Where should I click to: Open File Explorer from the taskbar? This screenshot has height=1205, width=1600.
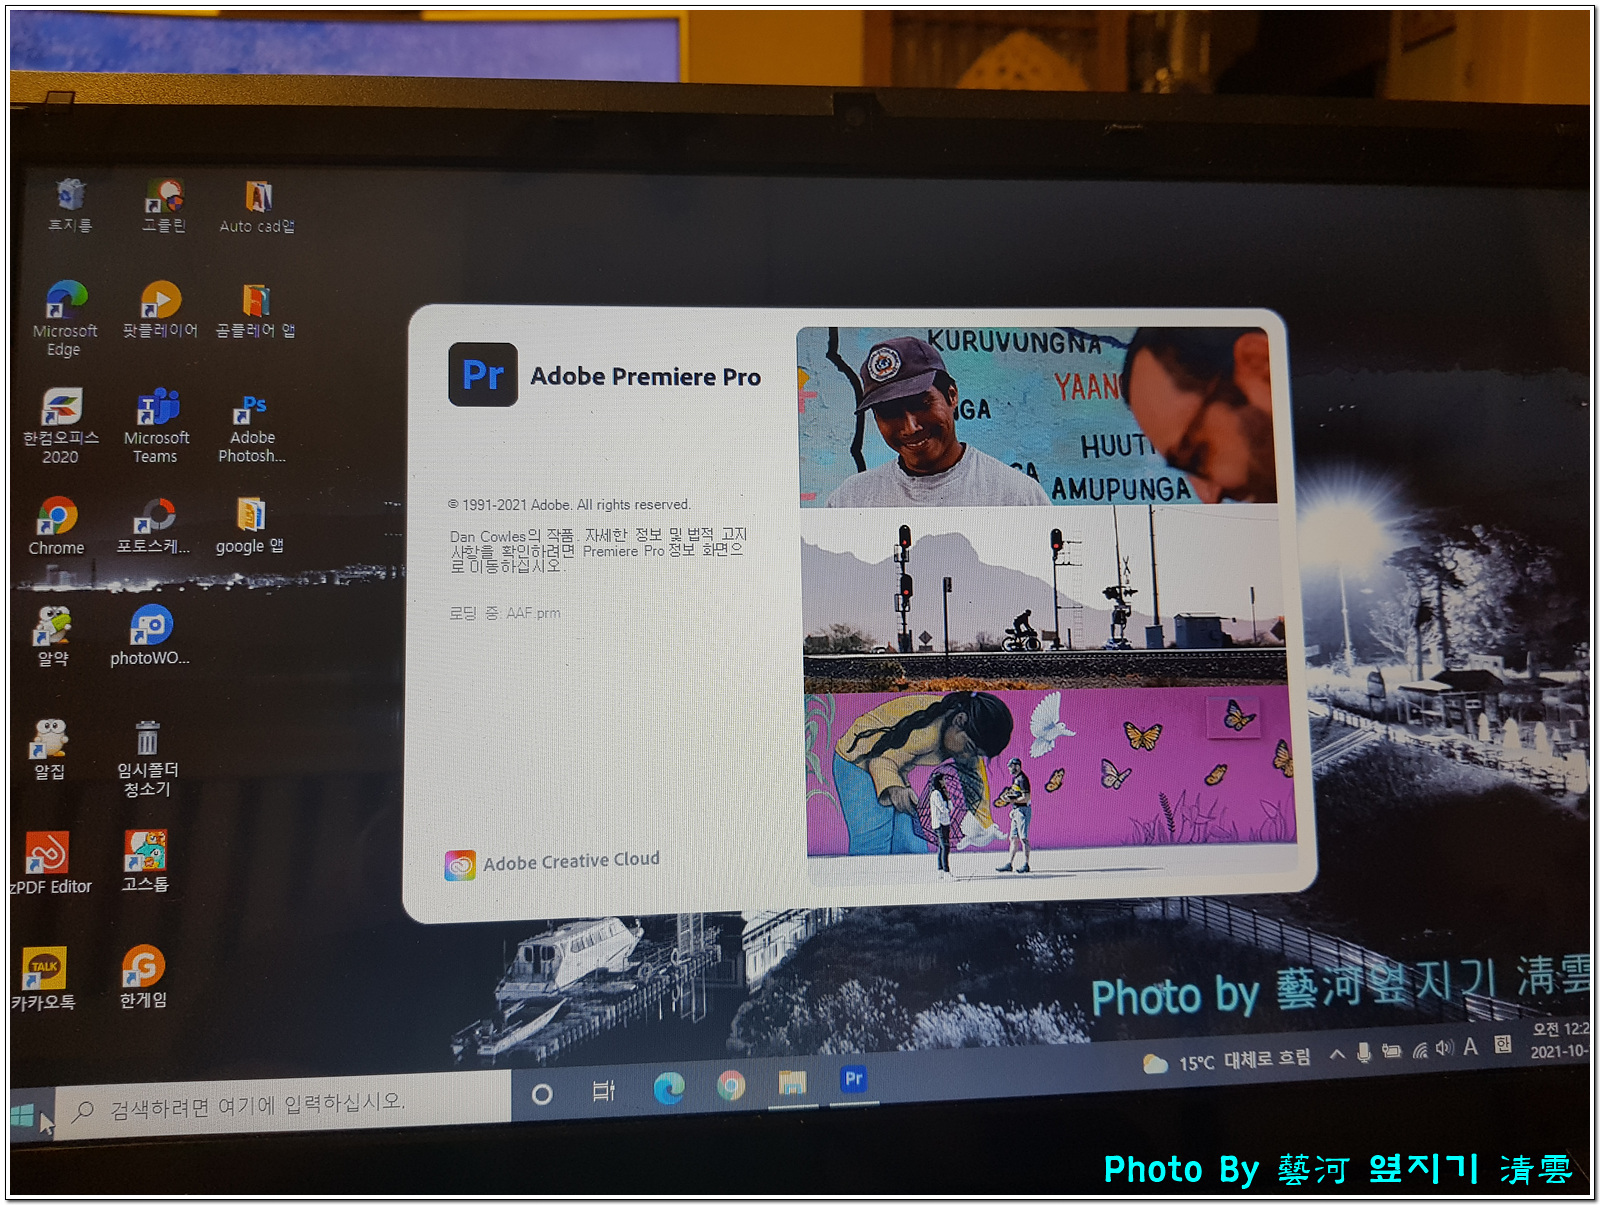coord(792,1082)
